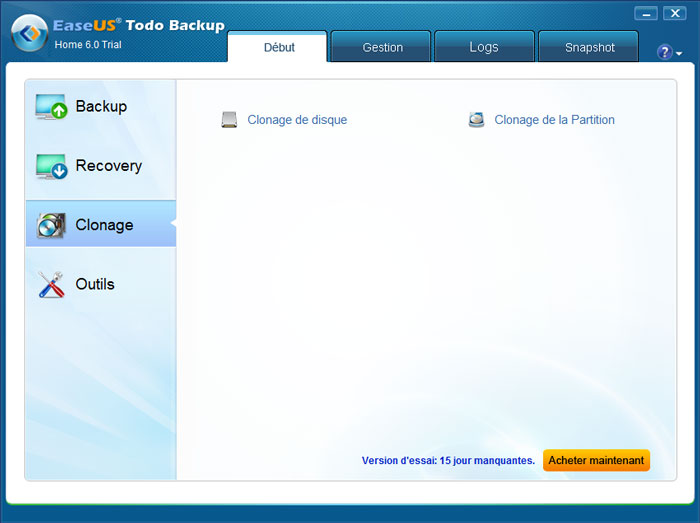Select the Snapshot tab
Viewport: 700px width, 523px height.
click(589, 47)
